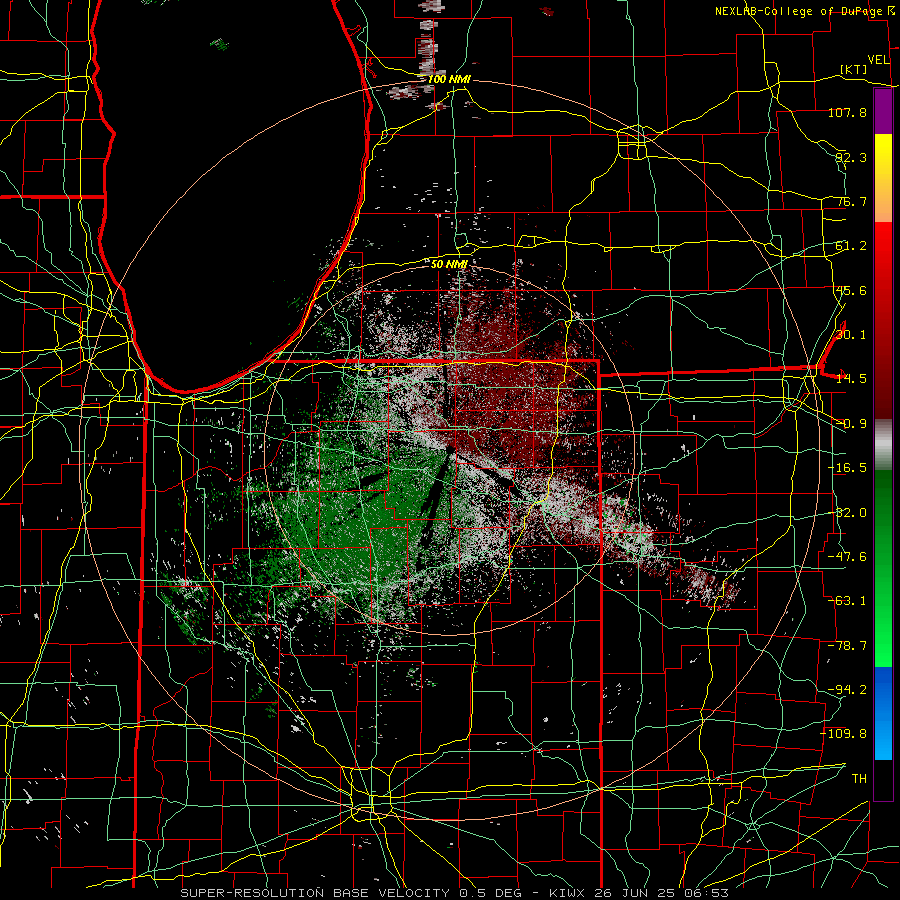The height and width of the screenshot is (900, 900).
Task: Click the "14.5" scale value
Action: click(x=851, y=379)
